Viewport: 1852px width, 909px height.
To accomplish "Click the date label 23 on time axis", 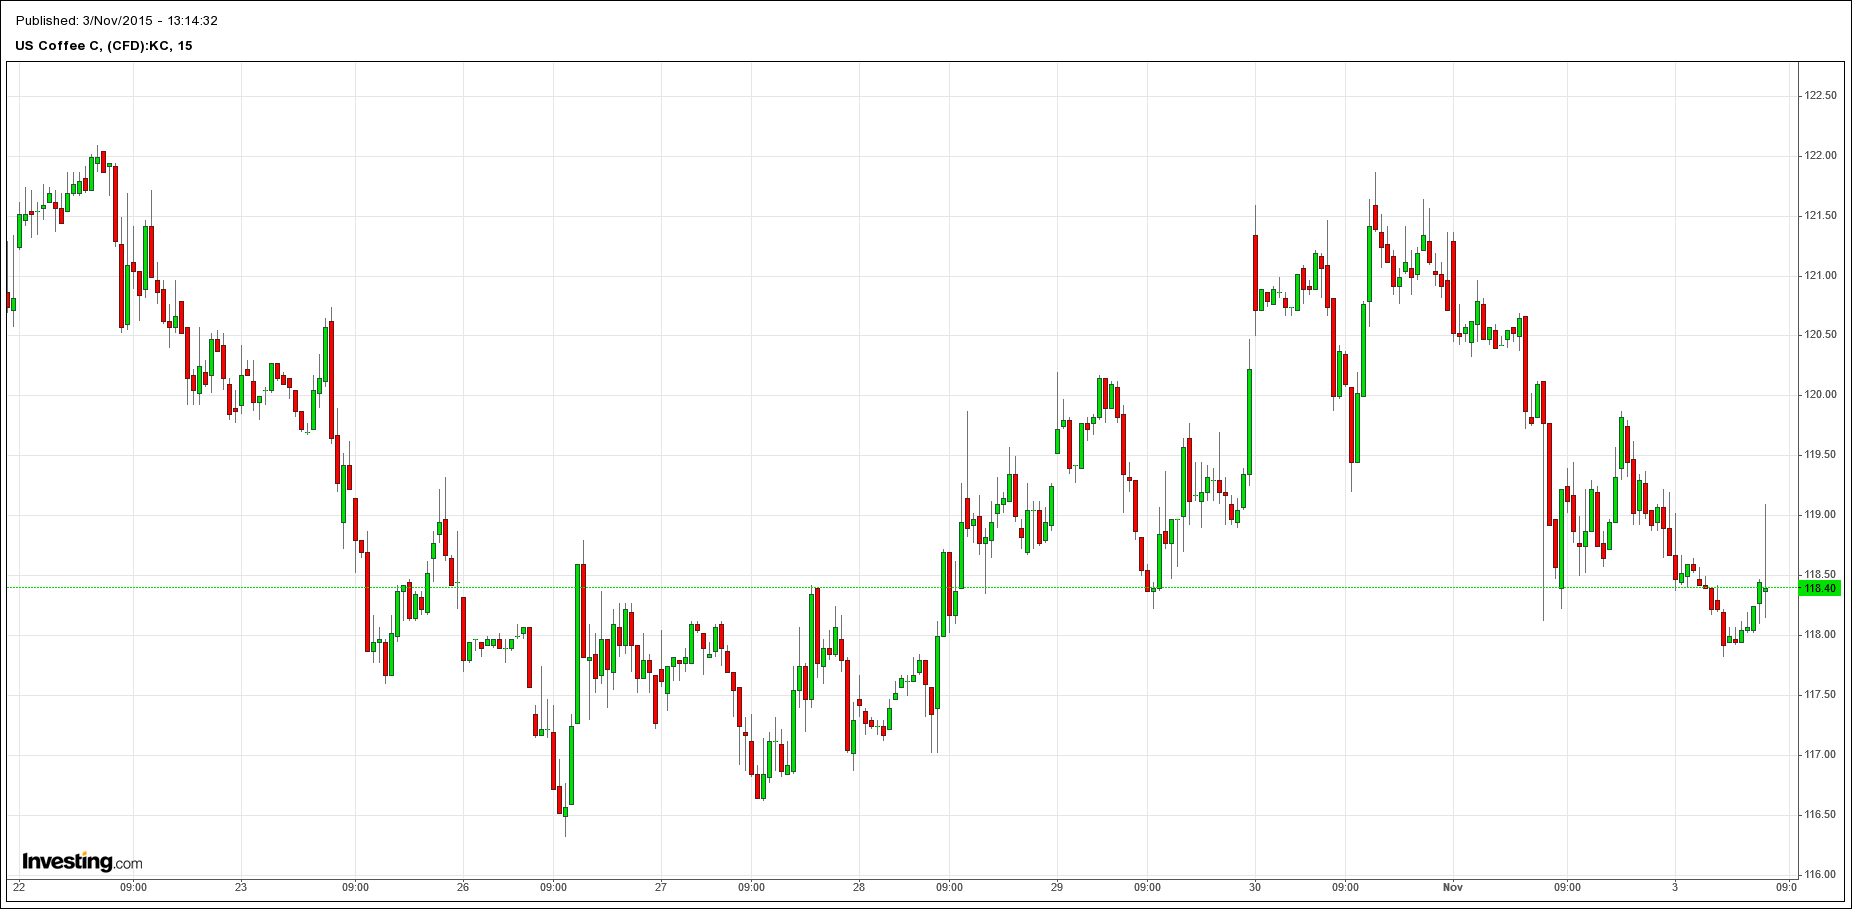I will click(x=241, y=887).
